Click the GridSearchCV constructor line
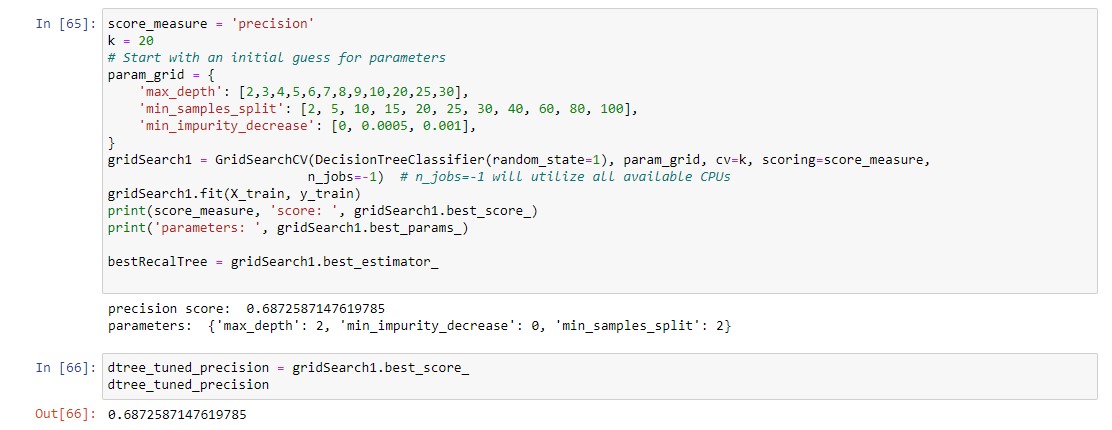 (x=518, y=160)
